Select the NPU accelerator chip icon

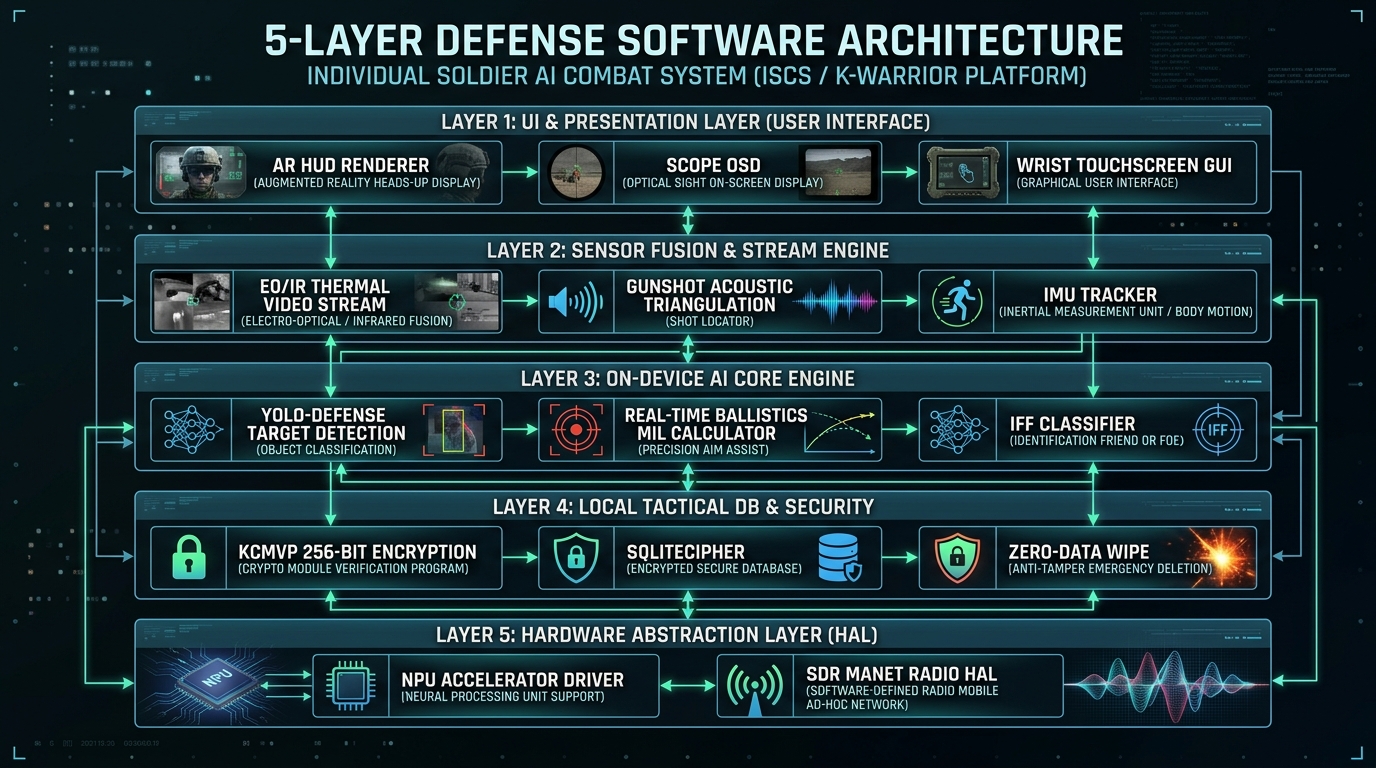click(x=351, y=686)
